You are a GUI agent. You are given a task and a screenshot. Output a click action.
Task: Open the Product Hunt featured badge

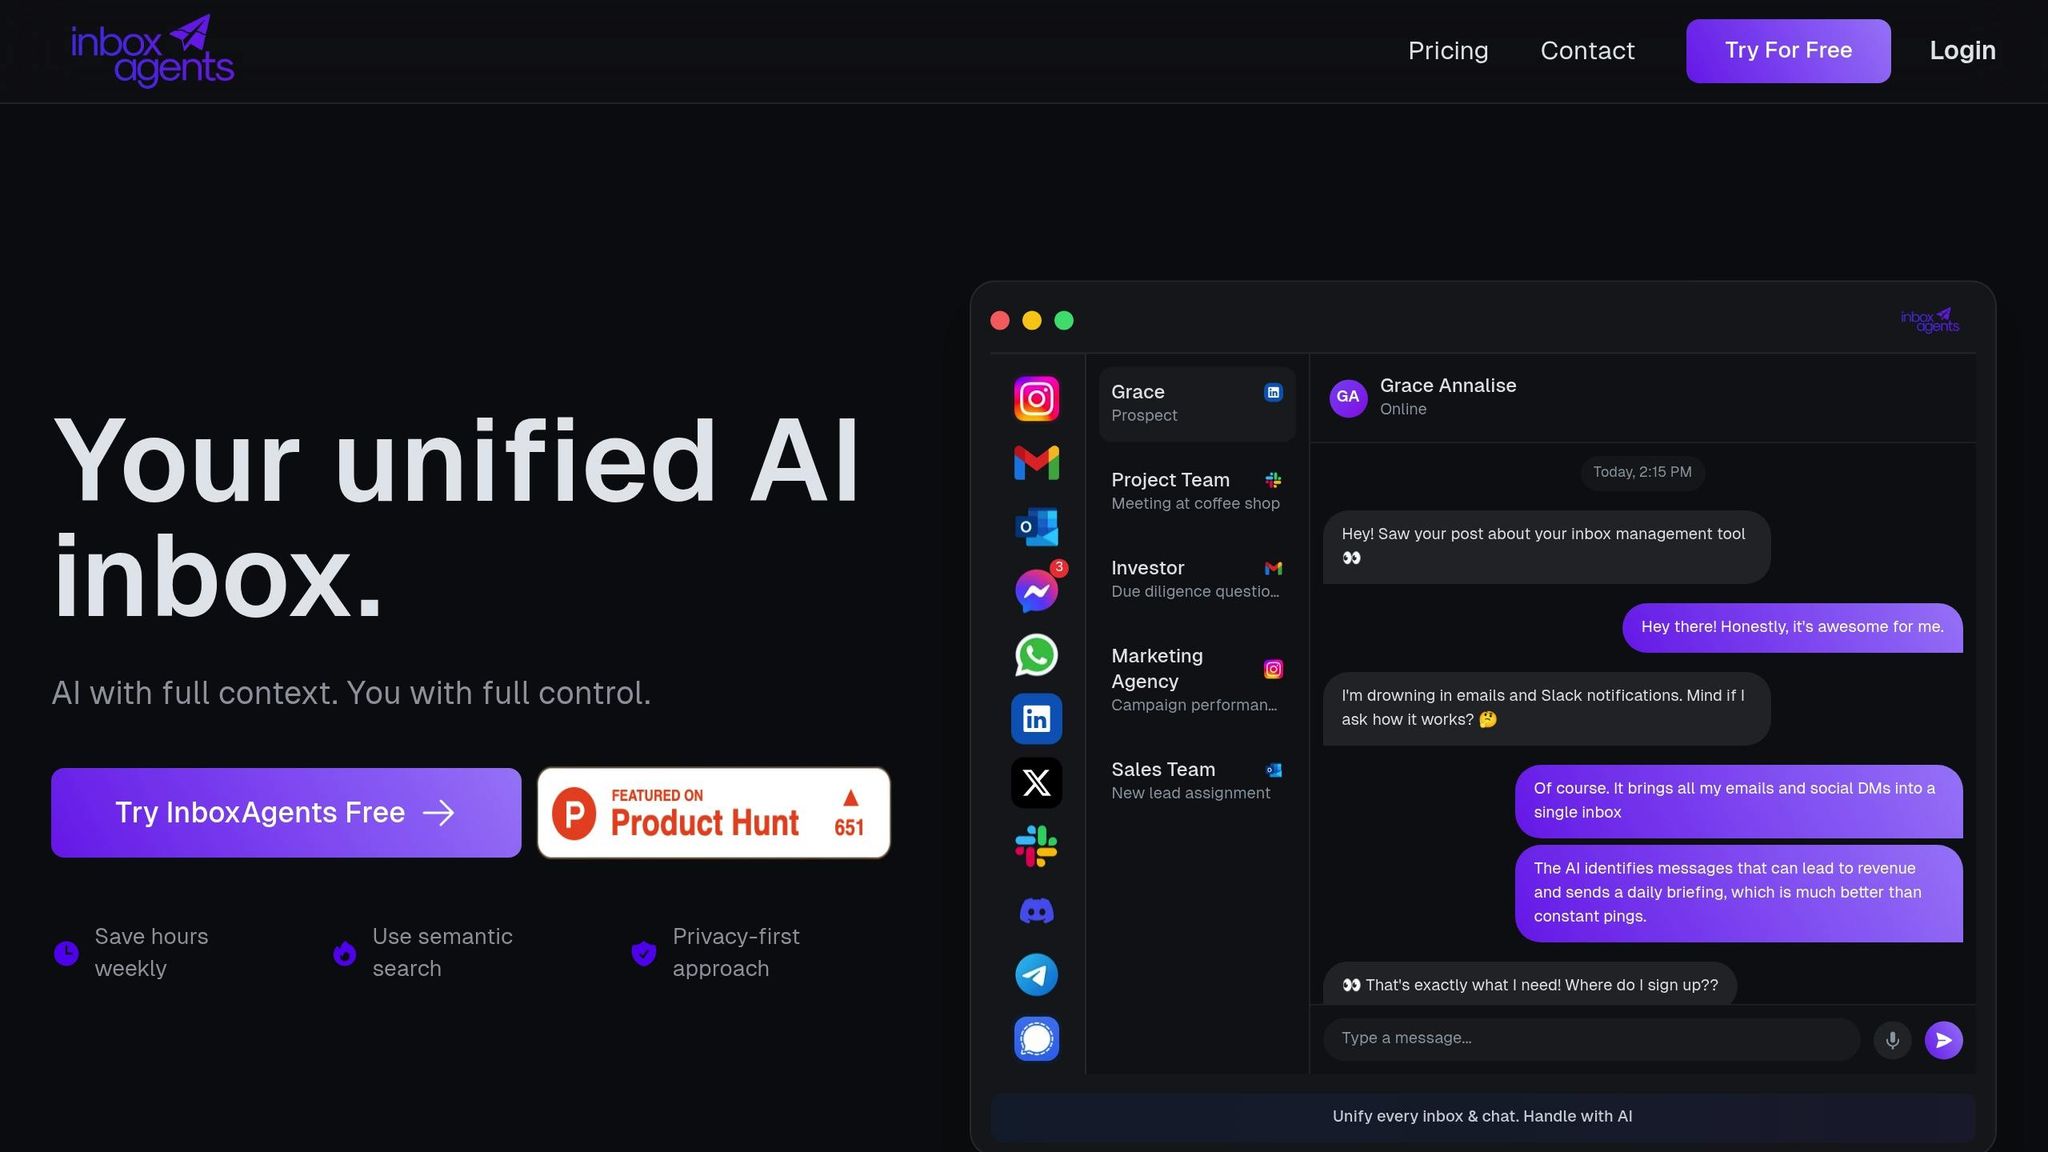[x=713, y=813]
